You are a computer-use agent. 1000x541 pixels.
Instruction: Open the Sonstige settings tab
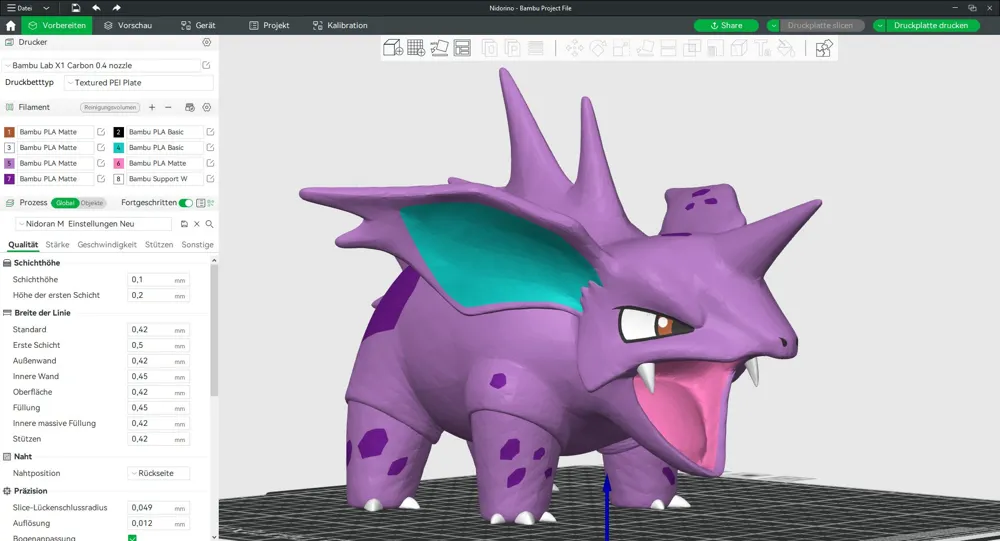tap(197, 244)
